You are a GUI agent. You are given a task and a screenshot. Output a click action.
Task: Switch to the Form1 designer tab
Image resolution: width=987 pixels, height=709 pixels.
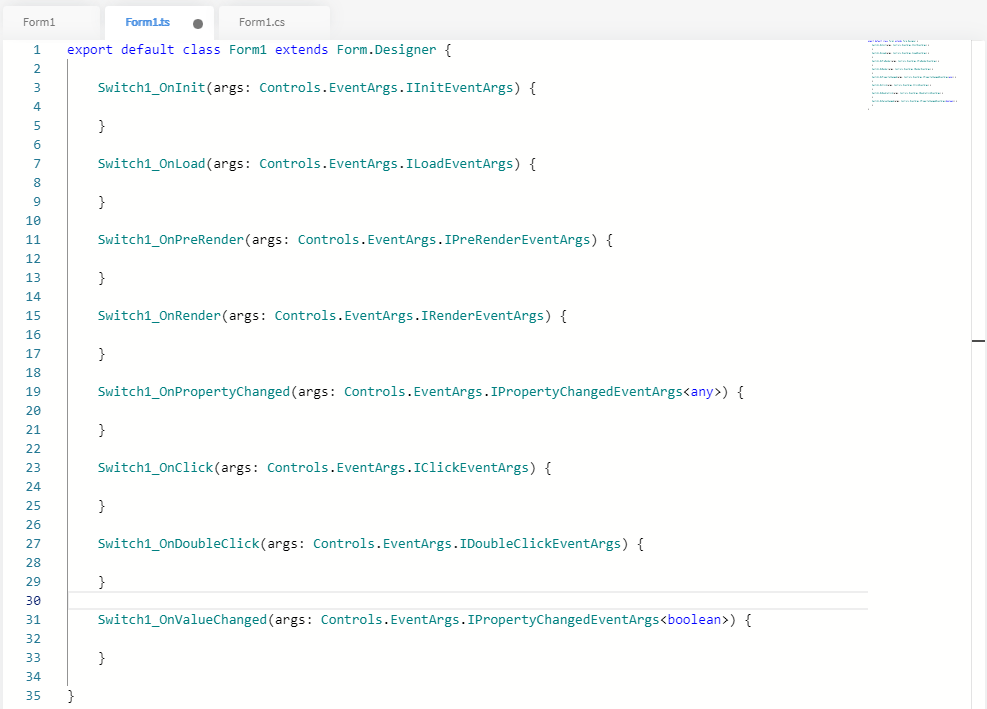click(x=39, y=22)
